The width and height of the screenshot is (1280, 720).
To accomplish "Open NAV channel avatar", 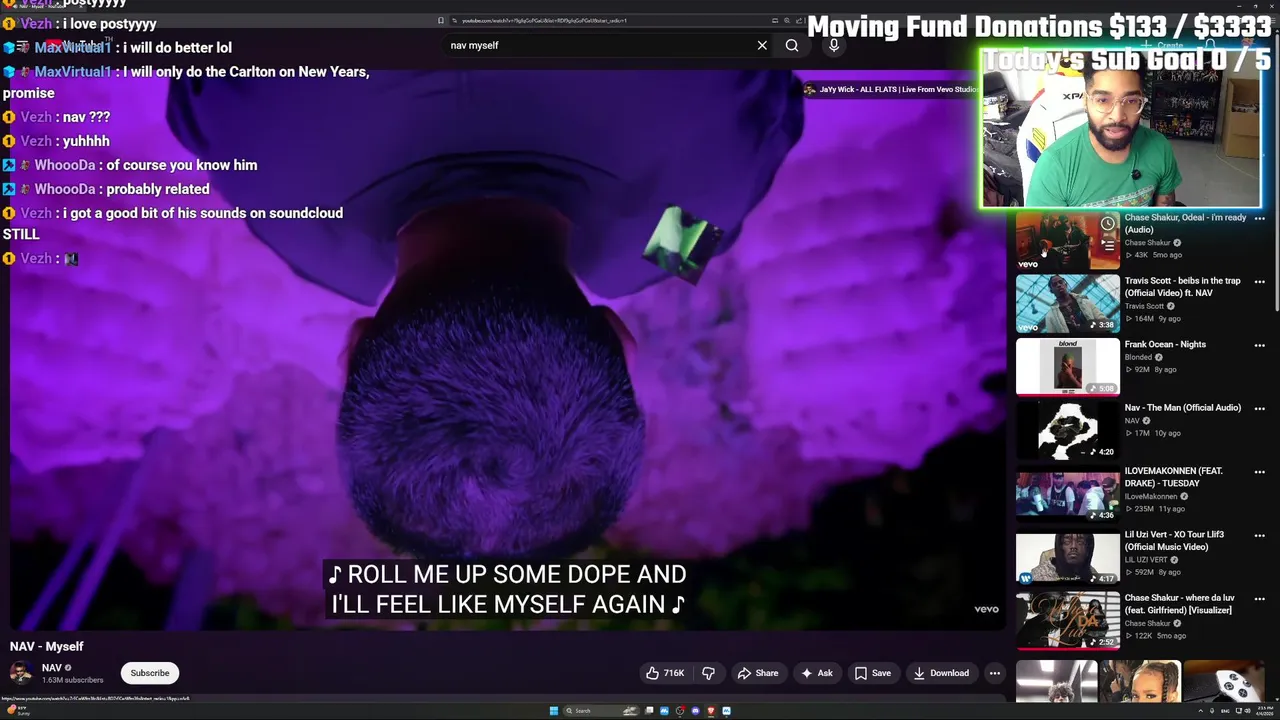I will [x=21, y=672].
